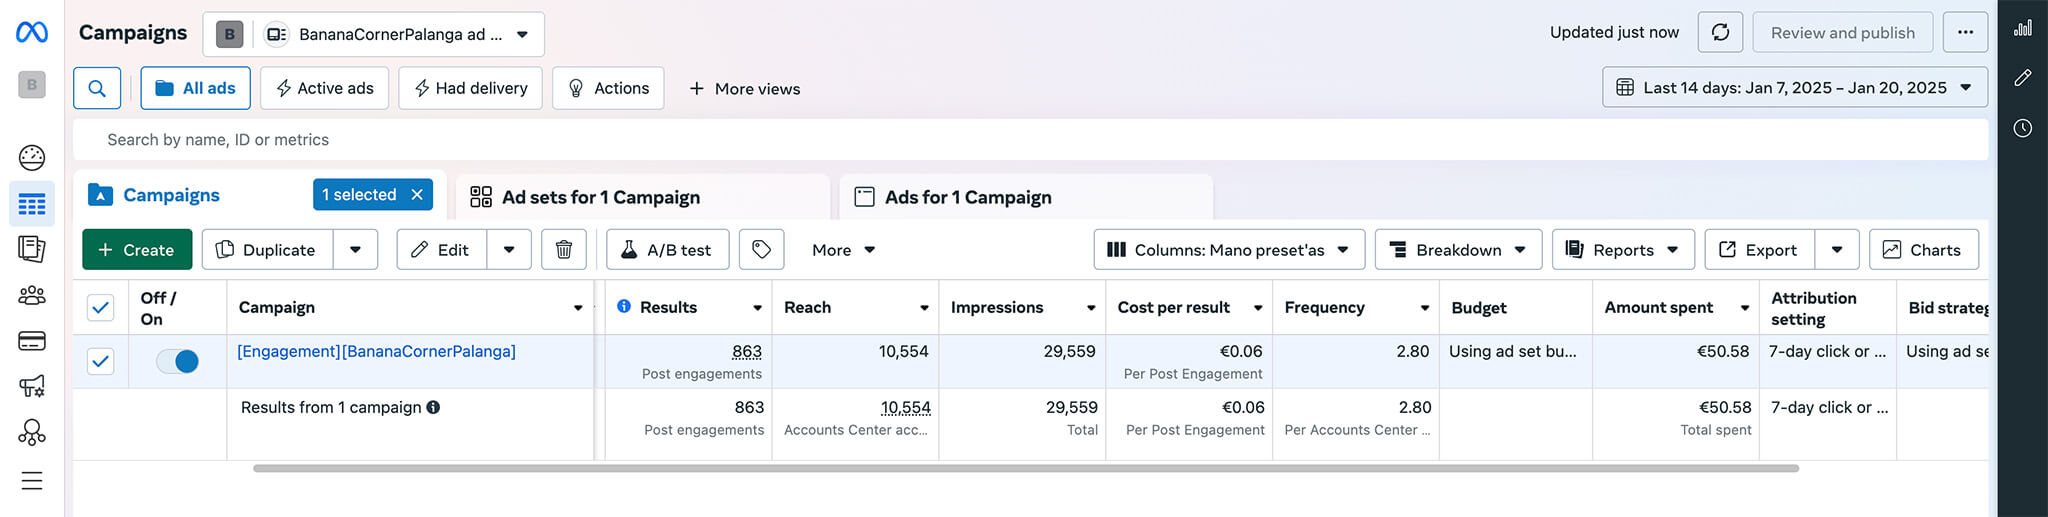The image size is (2048, 517).
Task: Open the Campaign column header menu arrow
Action: pyautogui.click(x=578, y=308)
